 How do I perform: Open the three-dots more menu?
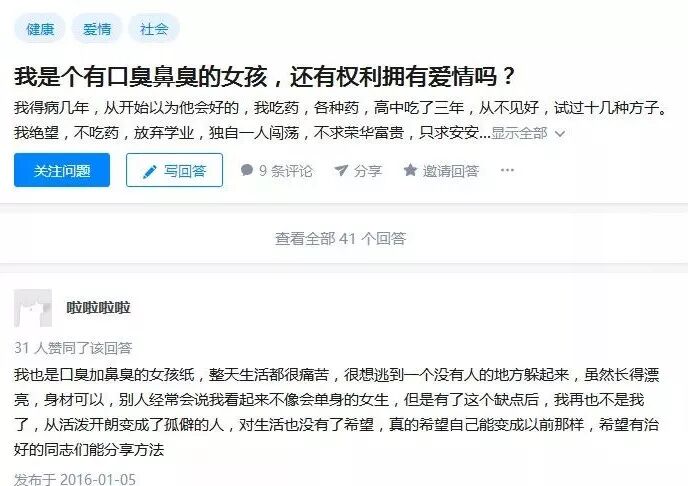[x=507, y=170]
